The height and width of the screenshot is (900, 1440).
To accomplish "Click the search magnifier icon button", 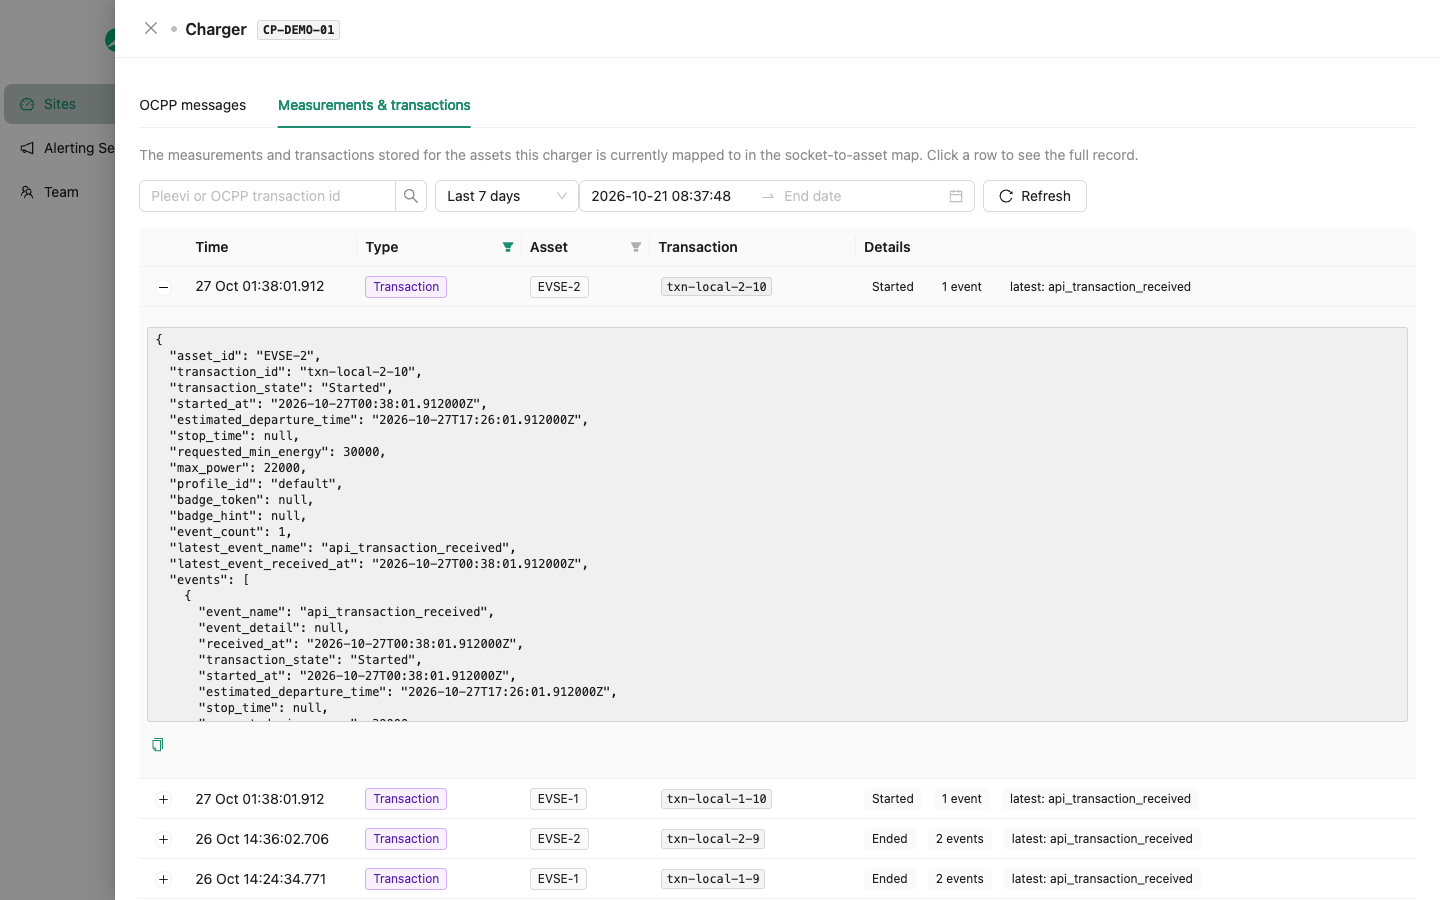I will [411, 196].
